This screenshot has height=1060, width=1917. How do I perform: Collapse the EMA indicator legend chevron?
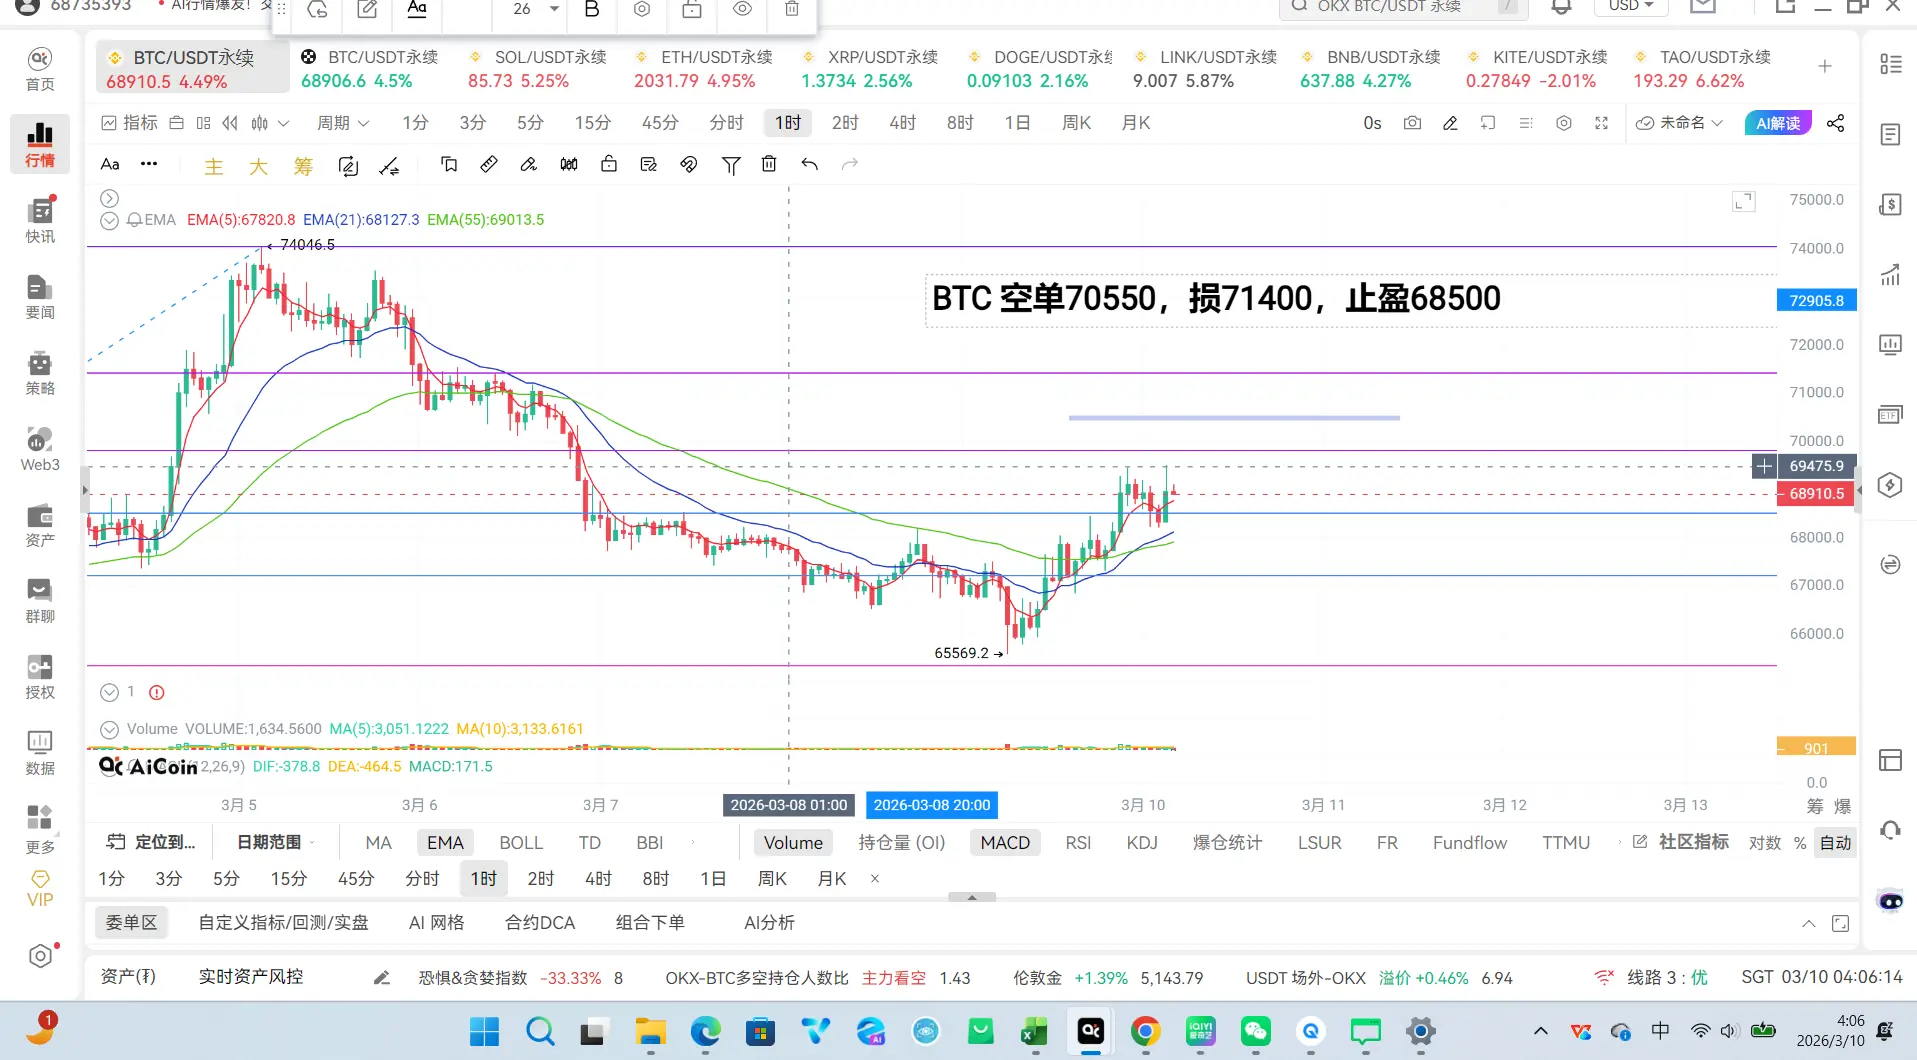tap(110, 220)
